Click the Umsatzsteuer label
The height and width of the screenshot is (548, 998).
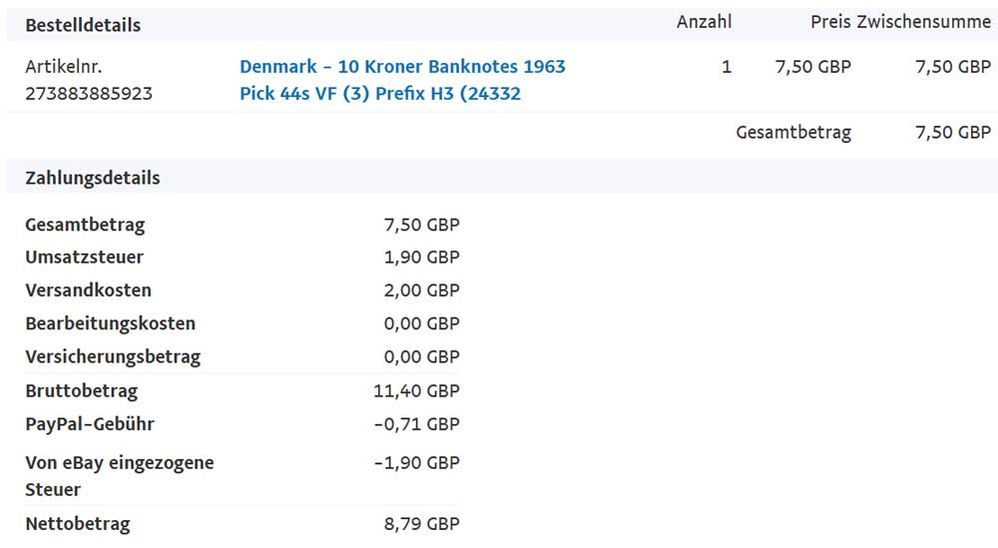[84, 257]
